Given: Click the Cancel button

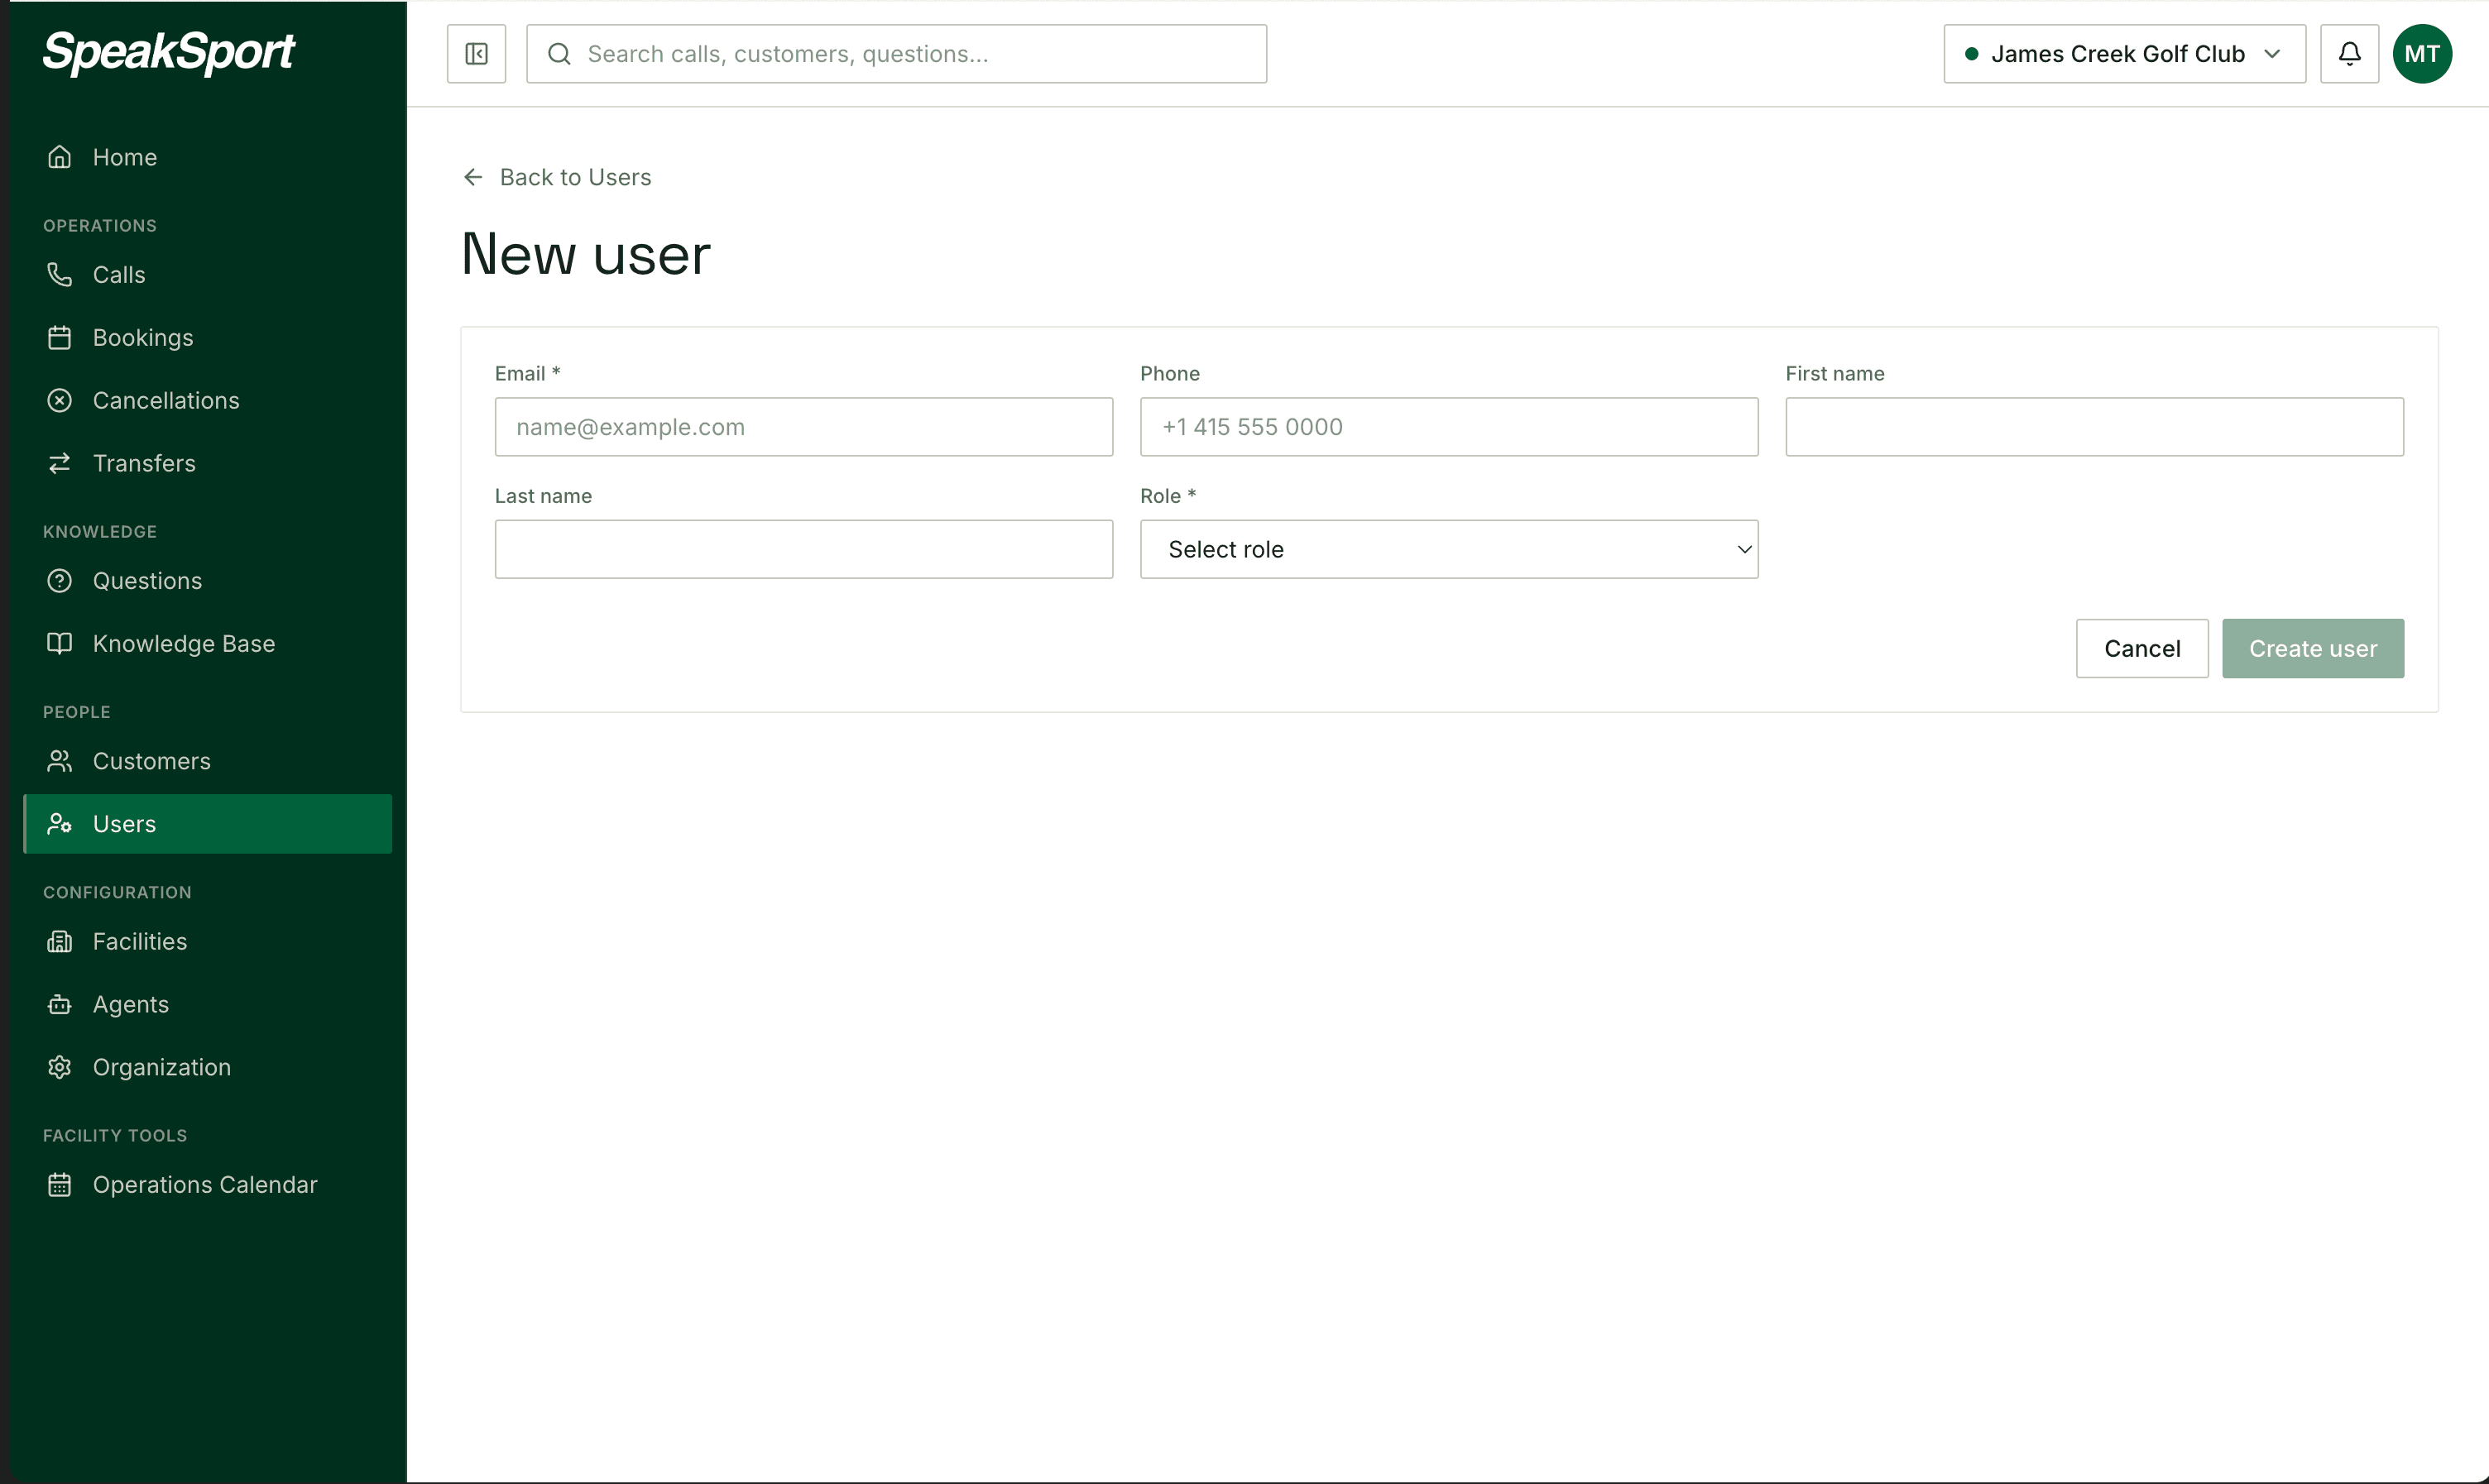Looking at the screenshot, I should (2142, 649).
